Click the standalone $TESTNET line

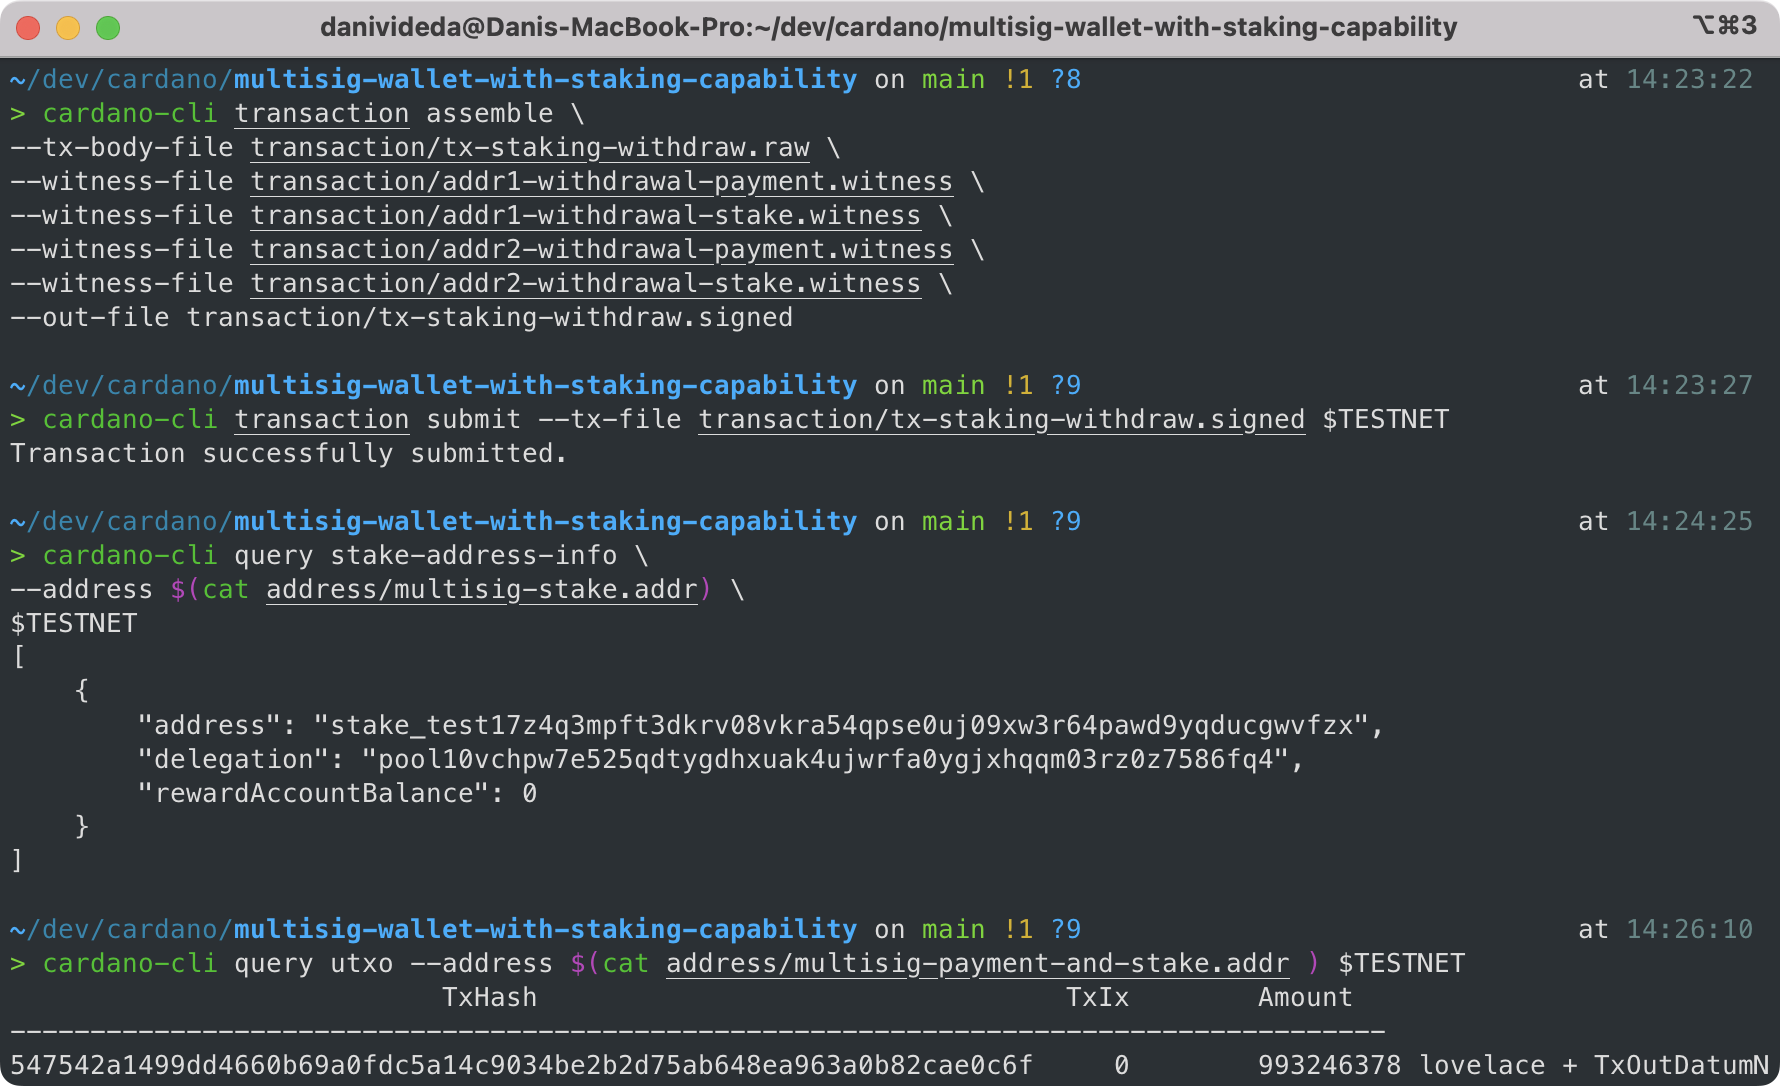tap(74, 624)
